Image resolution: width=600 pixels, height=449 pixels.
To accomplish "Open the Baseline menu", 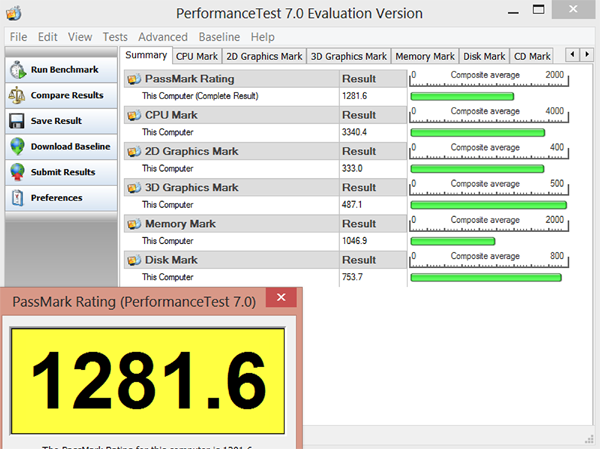I will click(219, 37).
